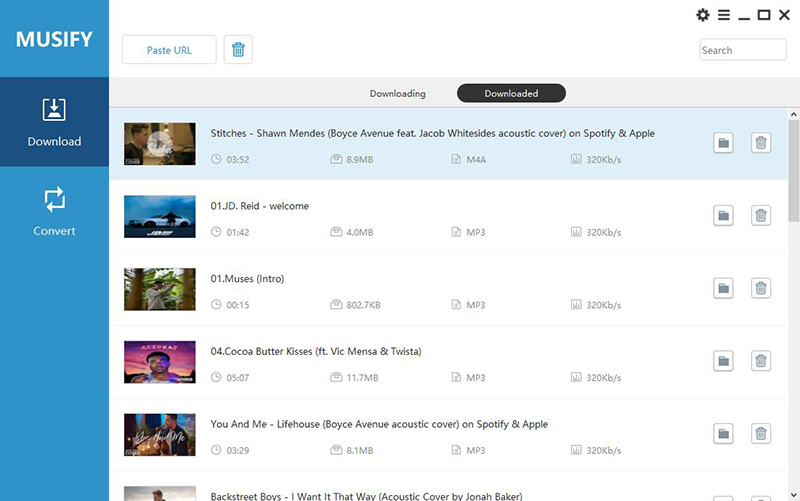Image resolution: width=800 pixels, height=501 pixels.
Task: Open the Download section in sidebar
Action: 54,122
